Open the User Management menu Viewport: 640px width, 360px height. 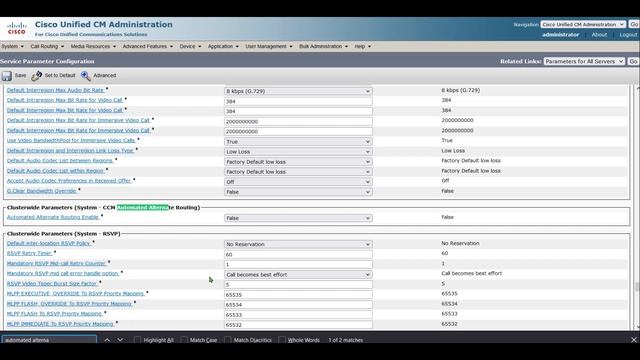click(269, 47)
